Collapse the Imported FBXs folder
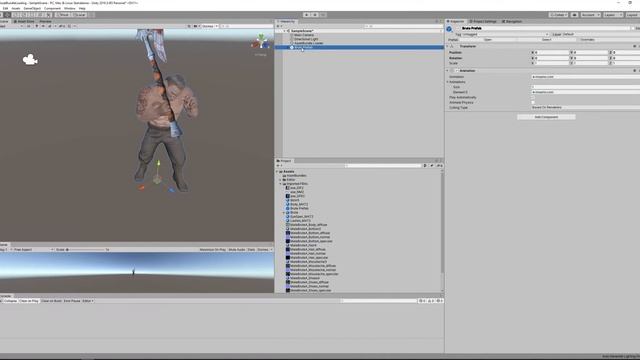The height and width of the screenshot is (360, 640). [280, 184]
